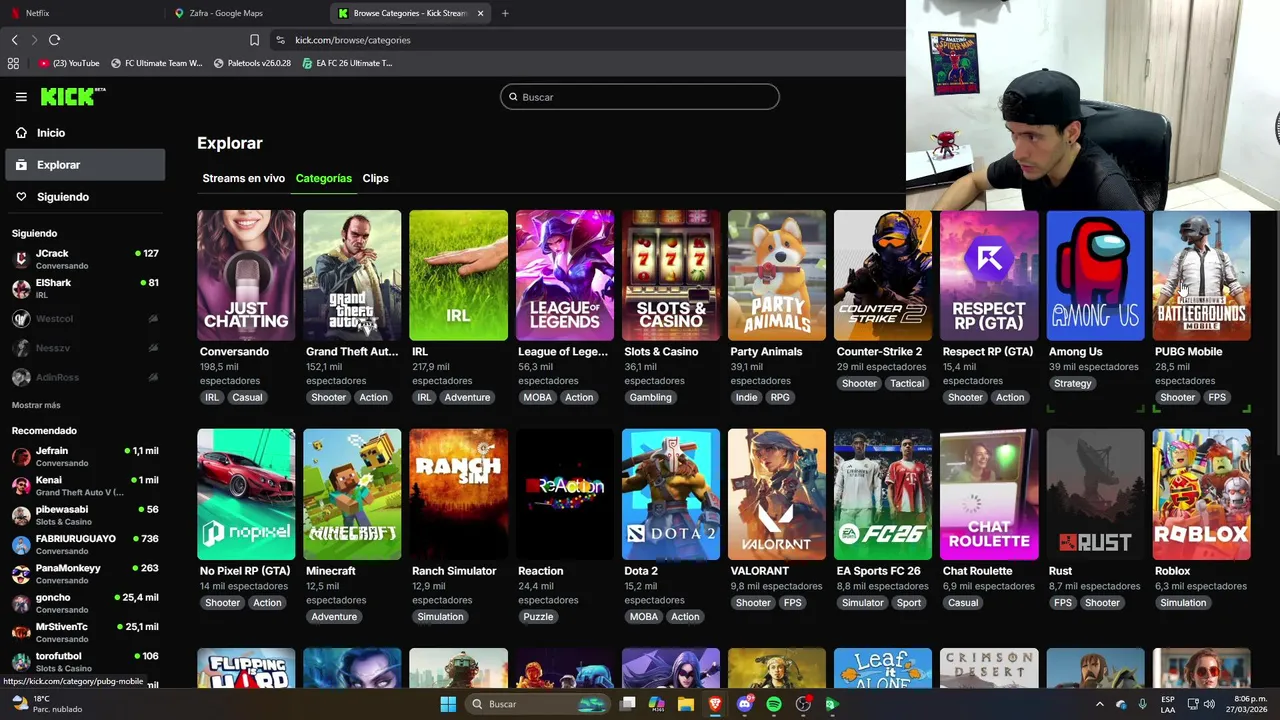The width and height of the screenshot is (1280, 720).
Task: Open Siguiendo page from sidebar
Action: [85, 197]
